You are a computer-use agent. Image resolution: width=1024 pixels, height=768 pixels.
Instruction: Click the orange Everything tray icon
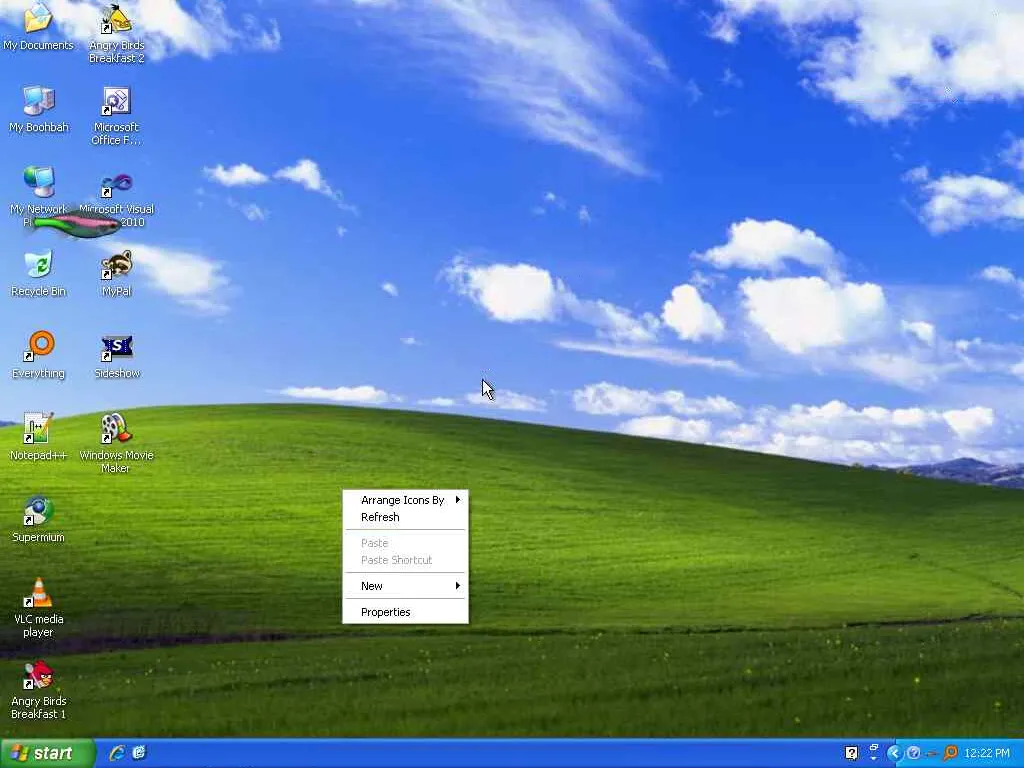(950, 753)
